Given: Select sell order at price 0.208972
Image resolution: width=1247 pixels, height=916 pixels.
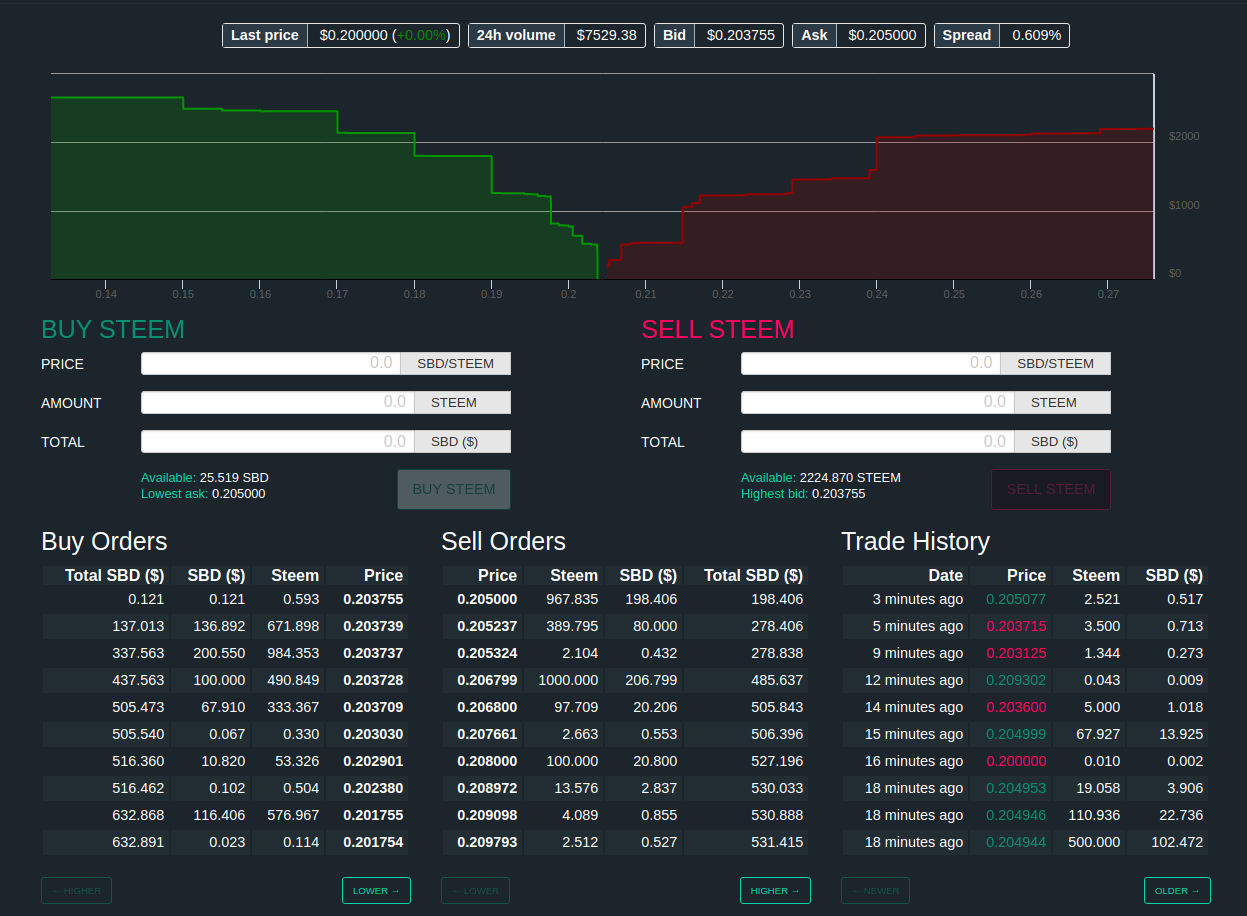Looking at the screenshot, I should pyautogui.click(x=625, y=788).
